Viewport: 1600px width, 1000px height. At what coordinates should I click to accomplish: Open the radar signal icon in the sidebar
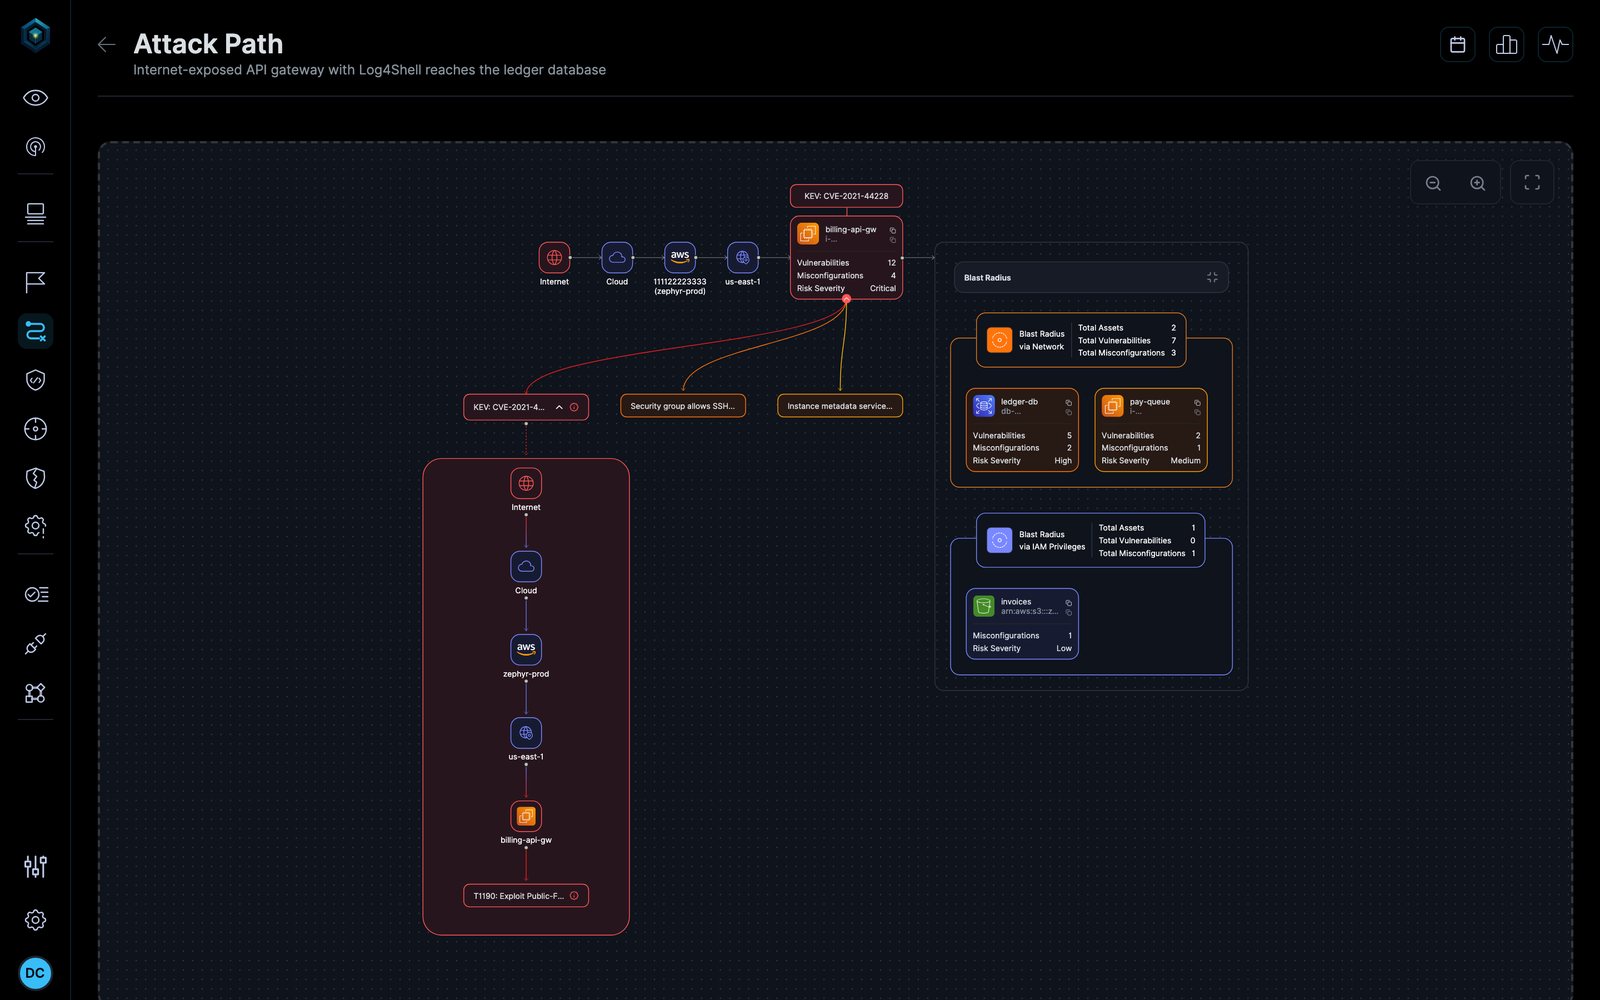(x=35, y=147)
